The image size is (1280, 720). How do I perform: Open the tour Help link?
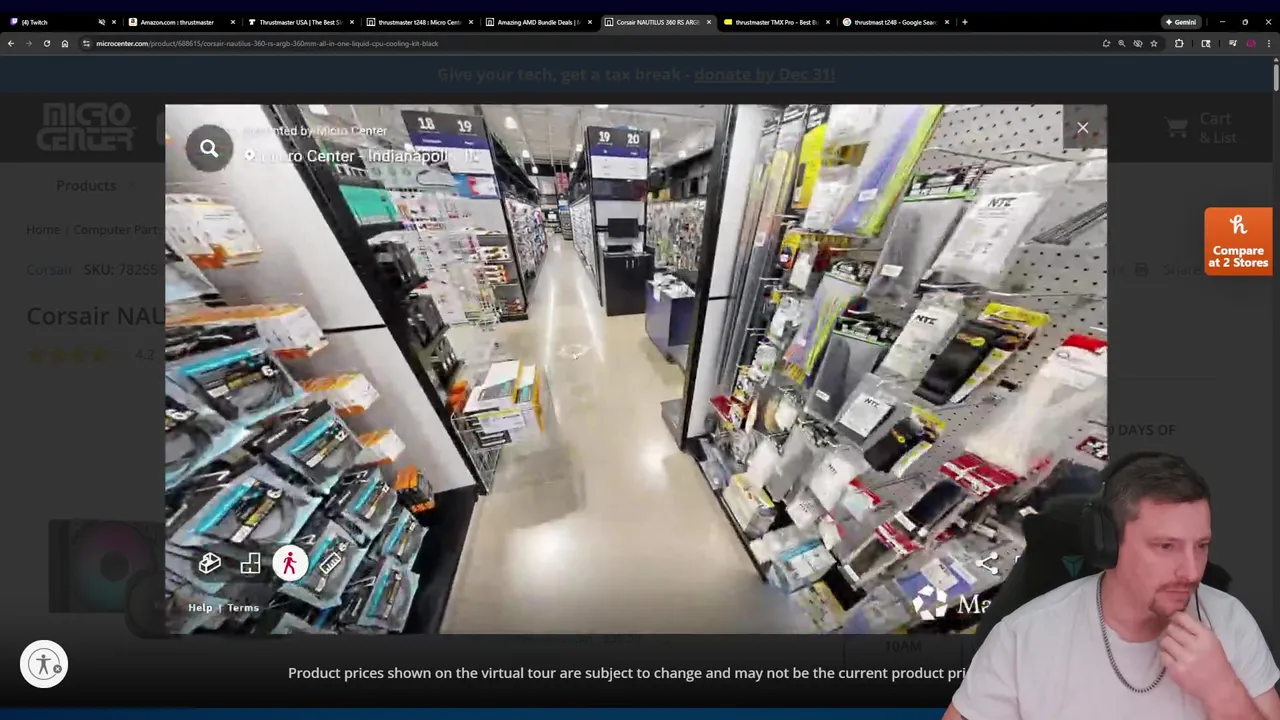pos(200,607)
